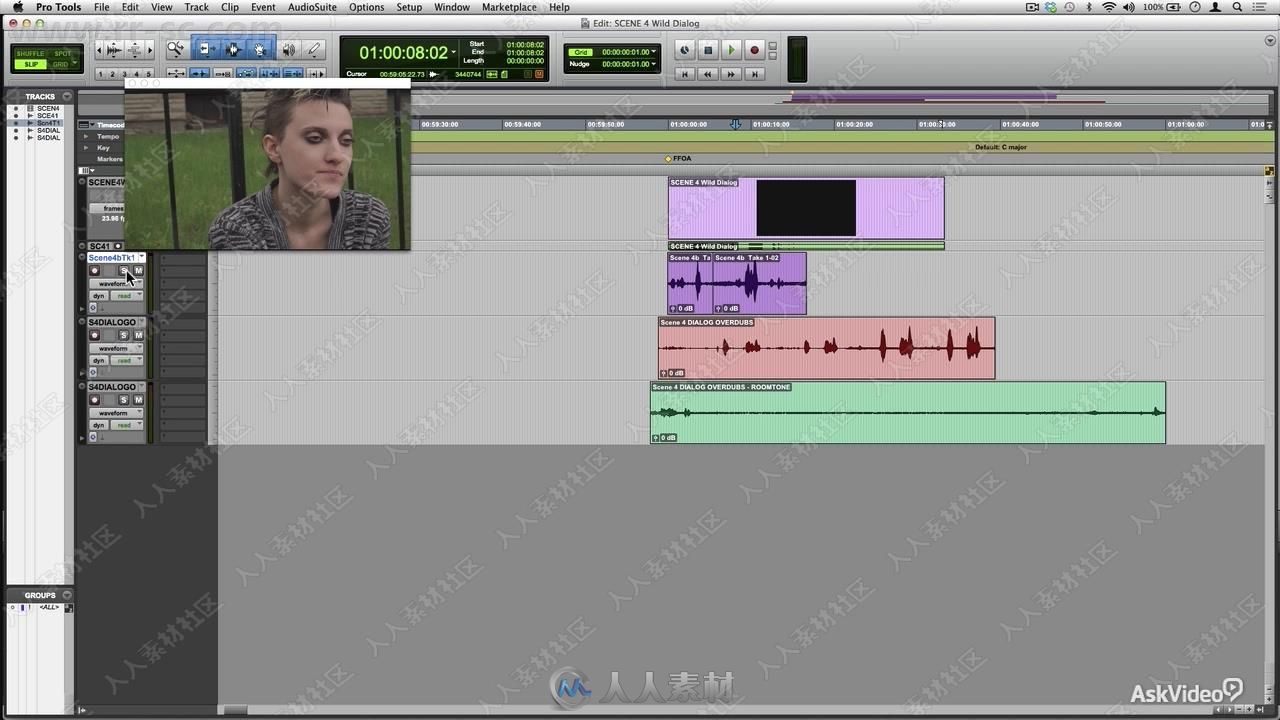The image size is (1280, 720).
Task: Click Go to End transport button
Action: coord(755,74)
